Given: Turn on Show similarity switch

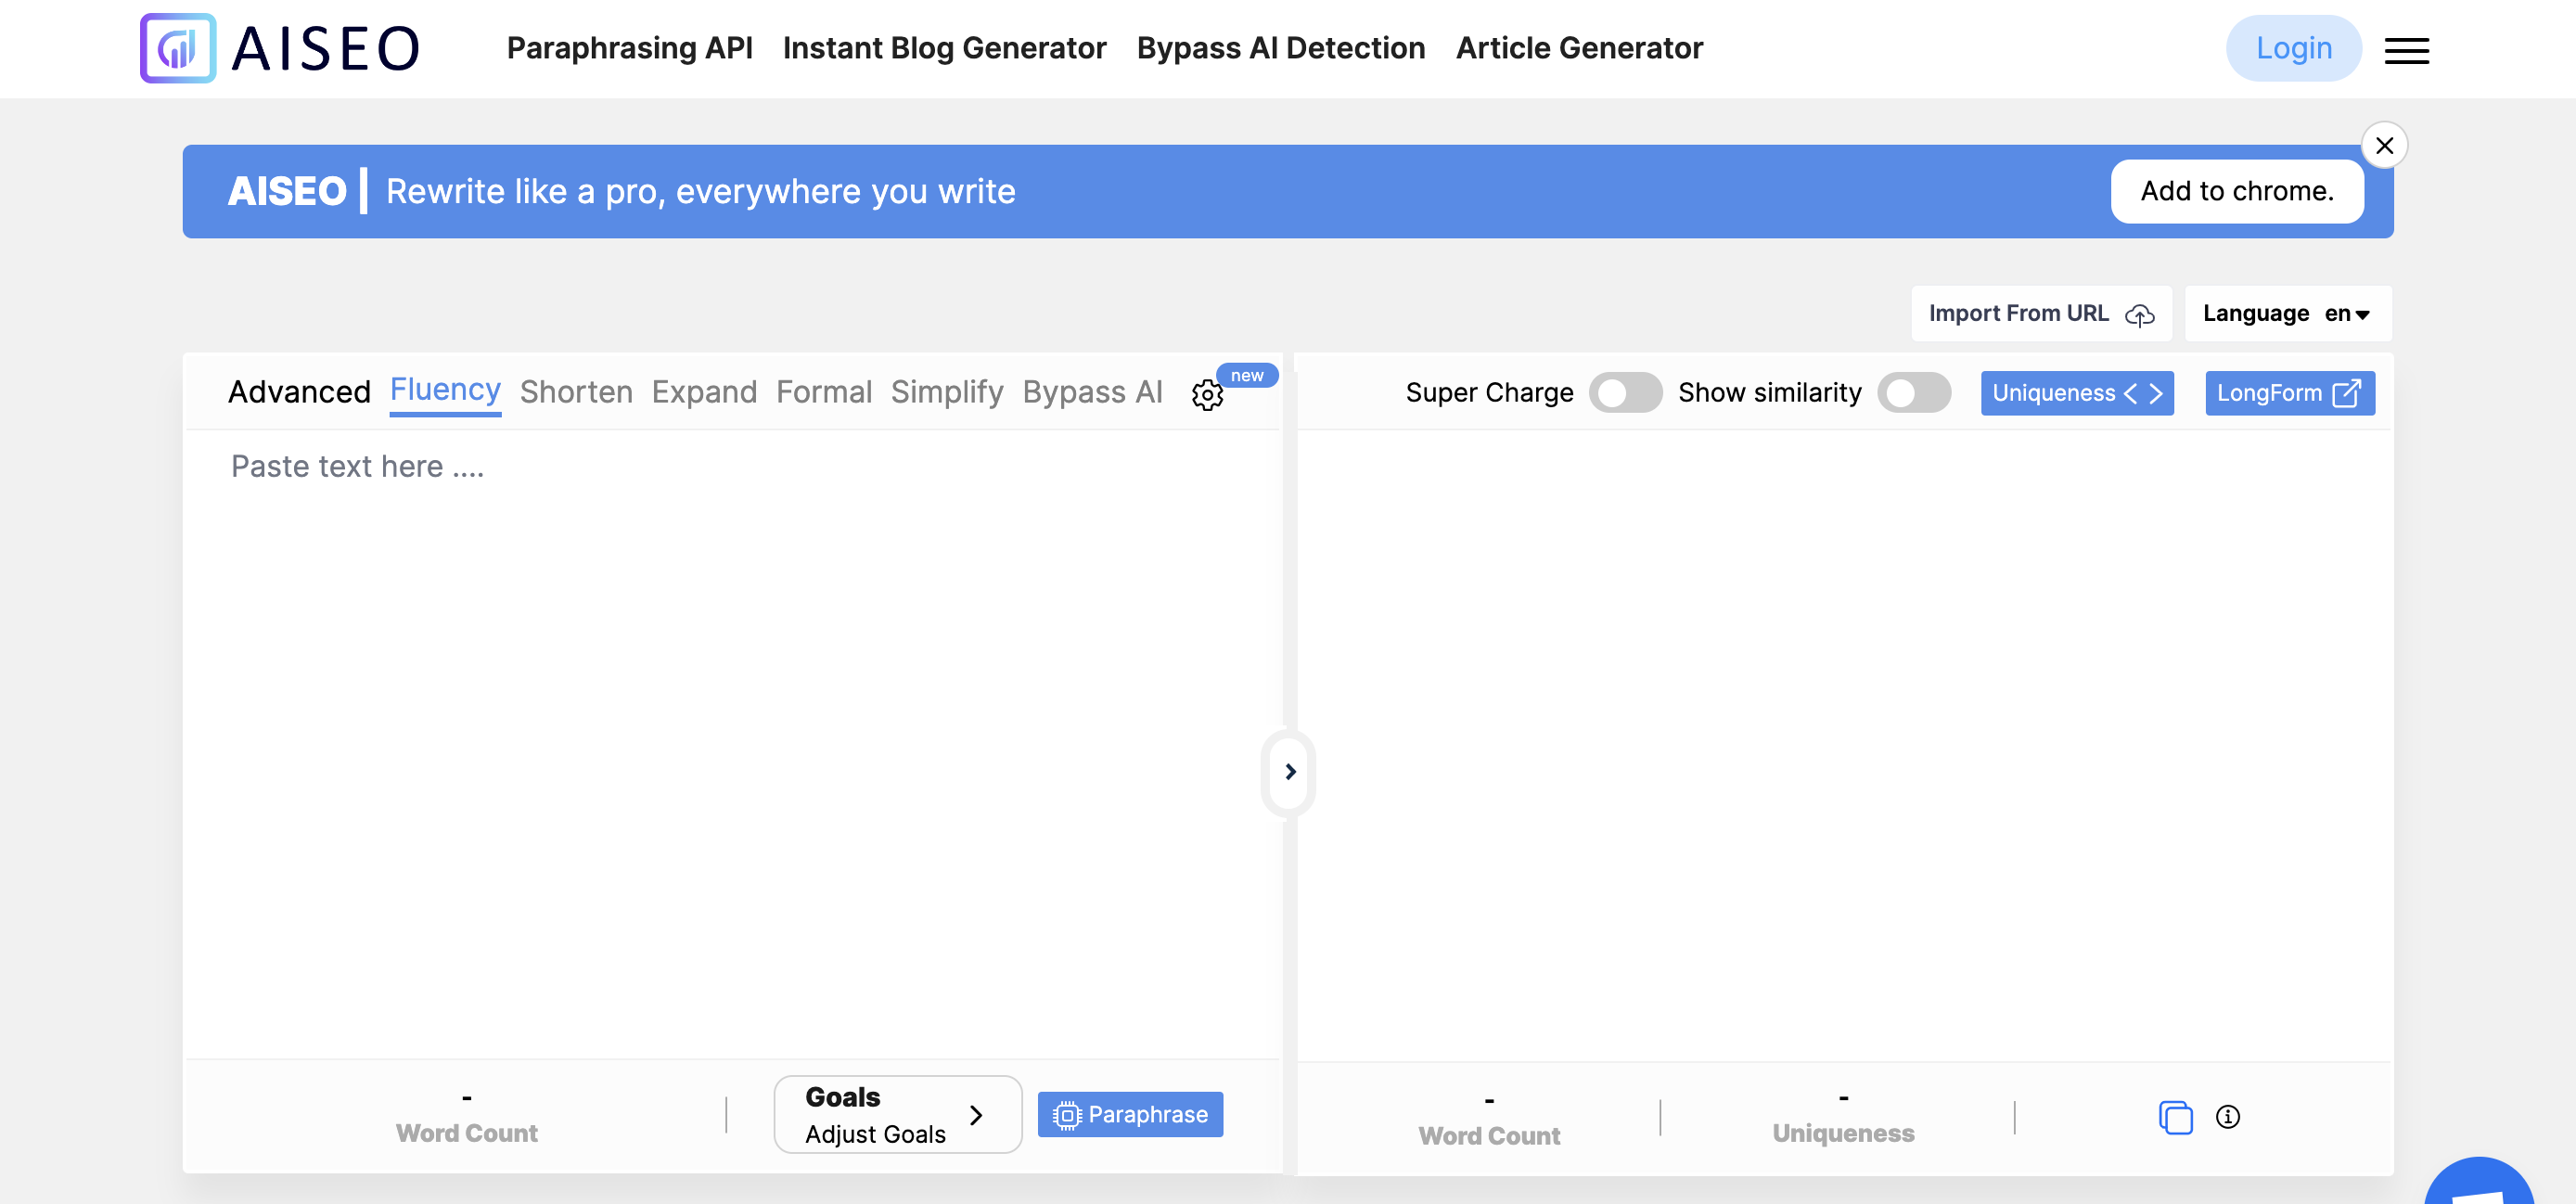Looking at the screenshot, I should coord(1913,393).
